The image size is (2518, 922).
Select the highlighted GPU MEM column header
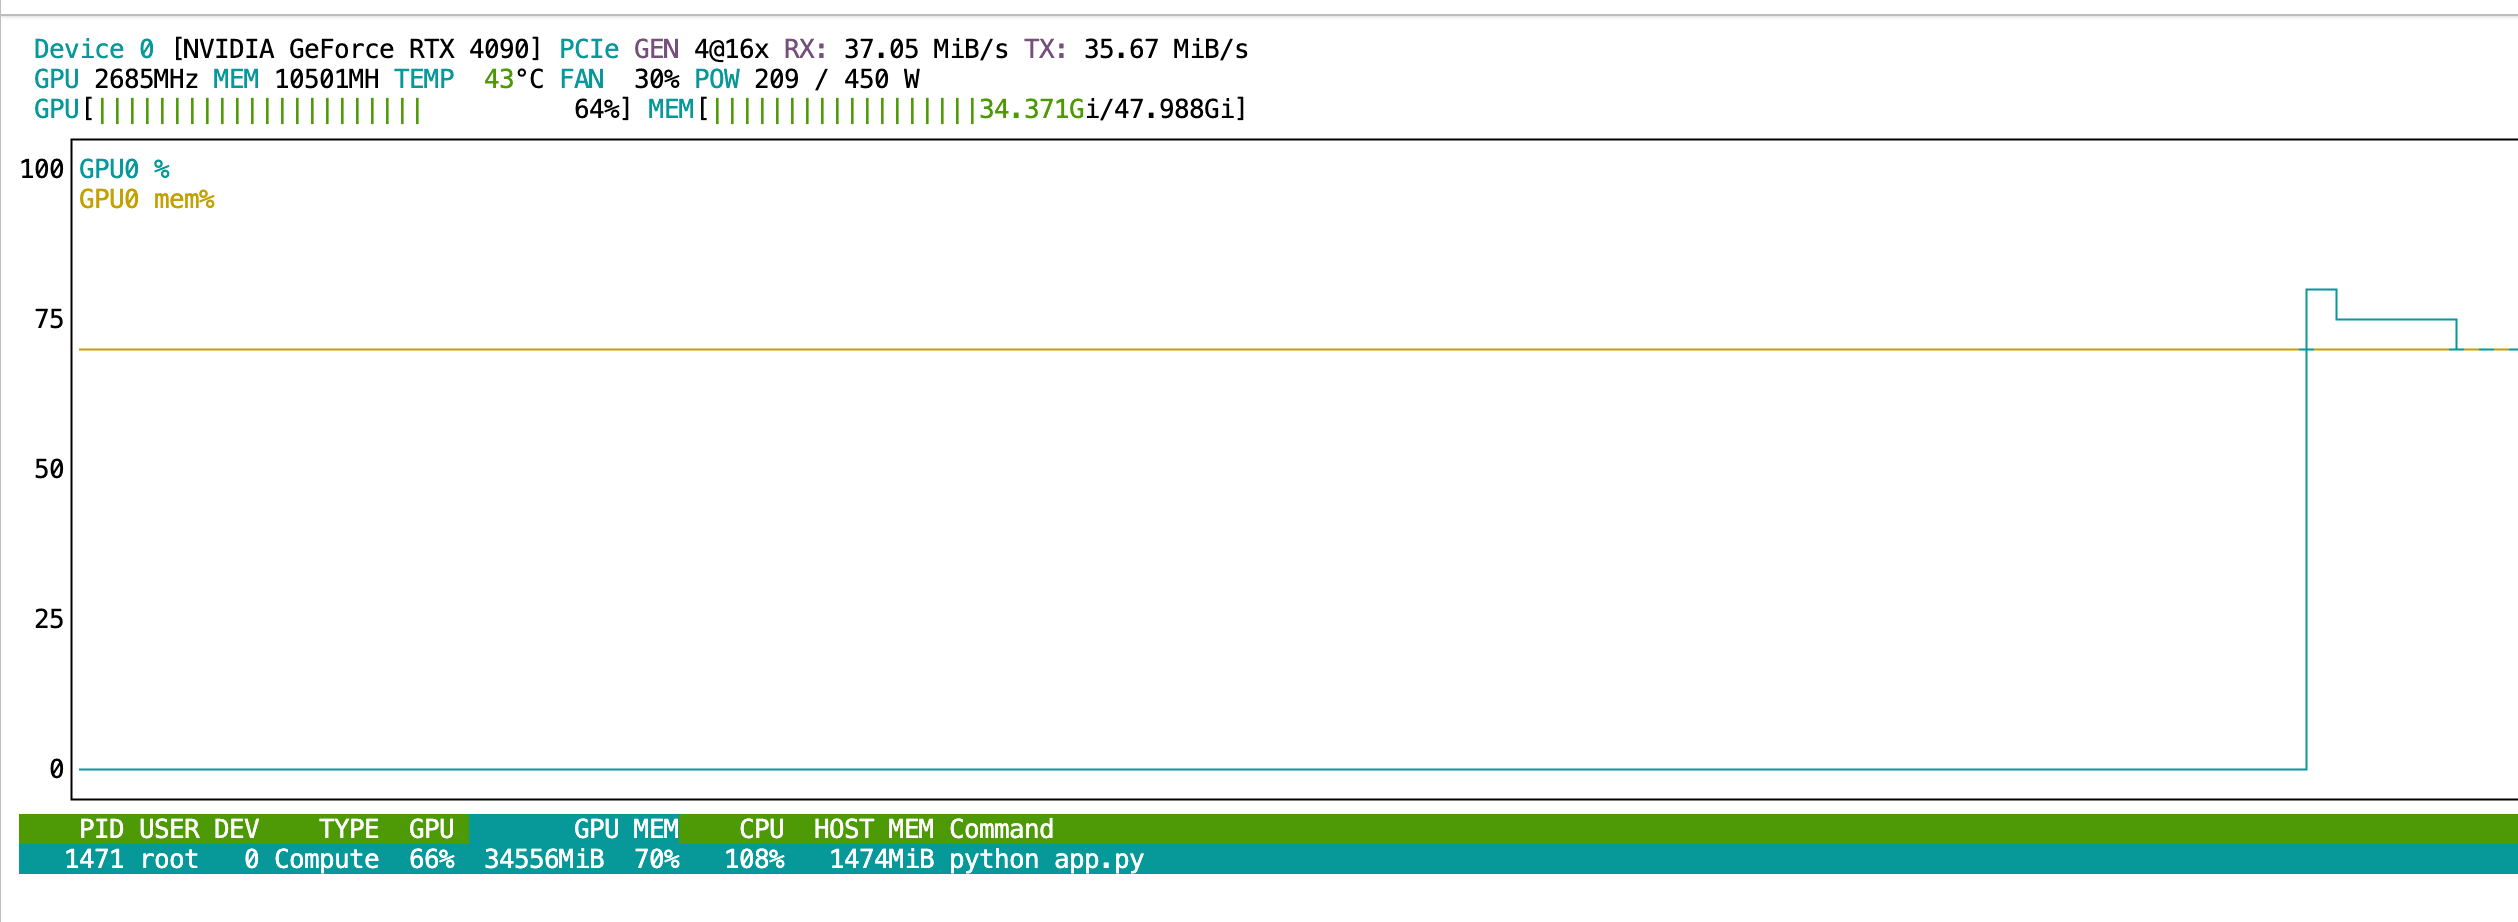(625, 829)
